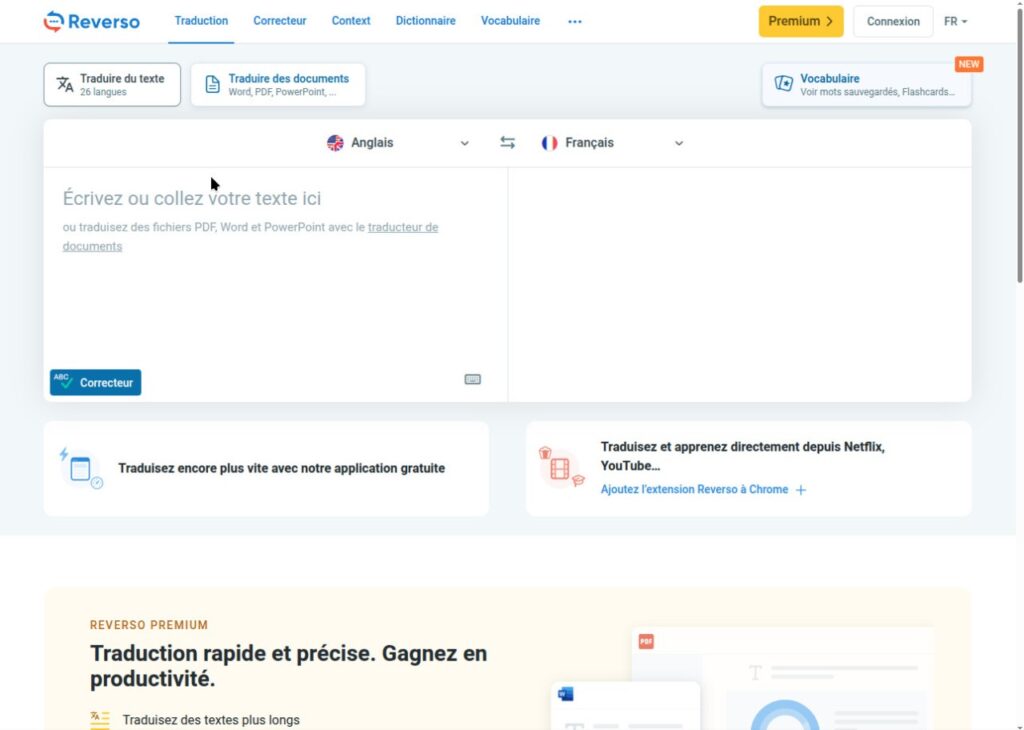
Task: Click the Connexion button
Action: (x=893, y=22)
